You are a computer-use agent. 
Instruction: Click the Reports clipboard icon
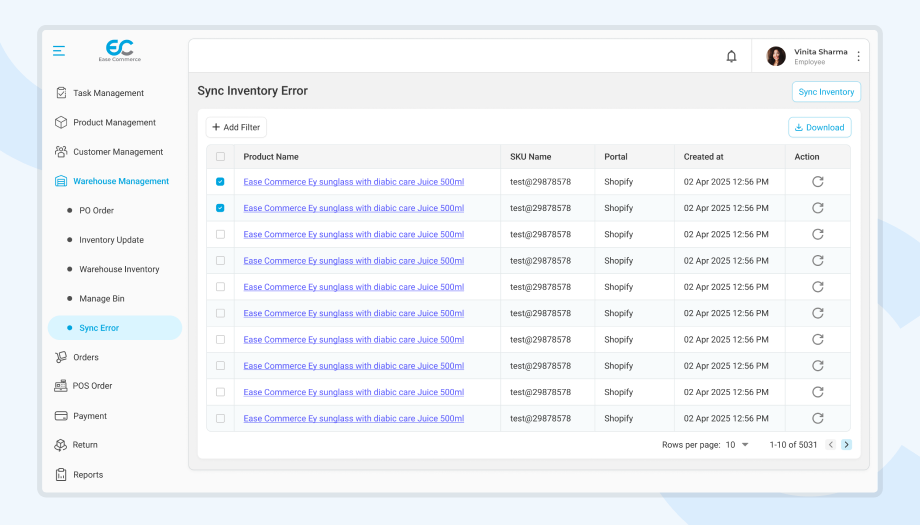click(x=61, y=475)
